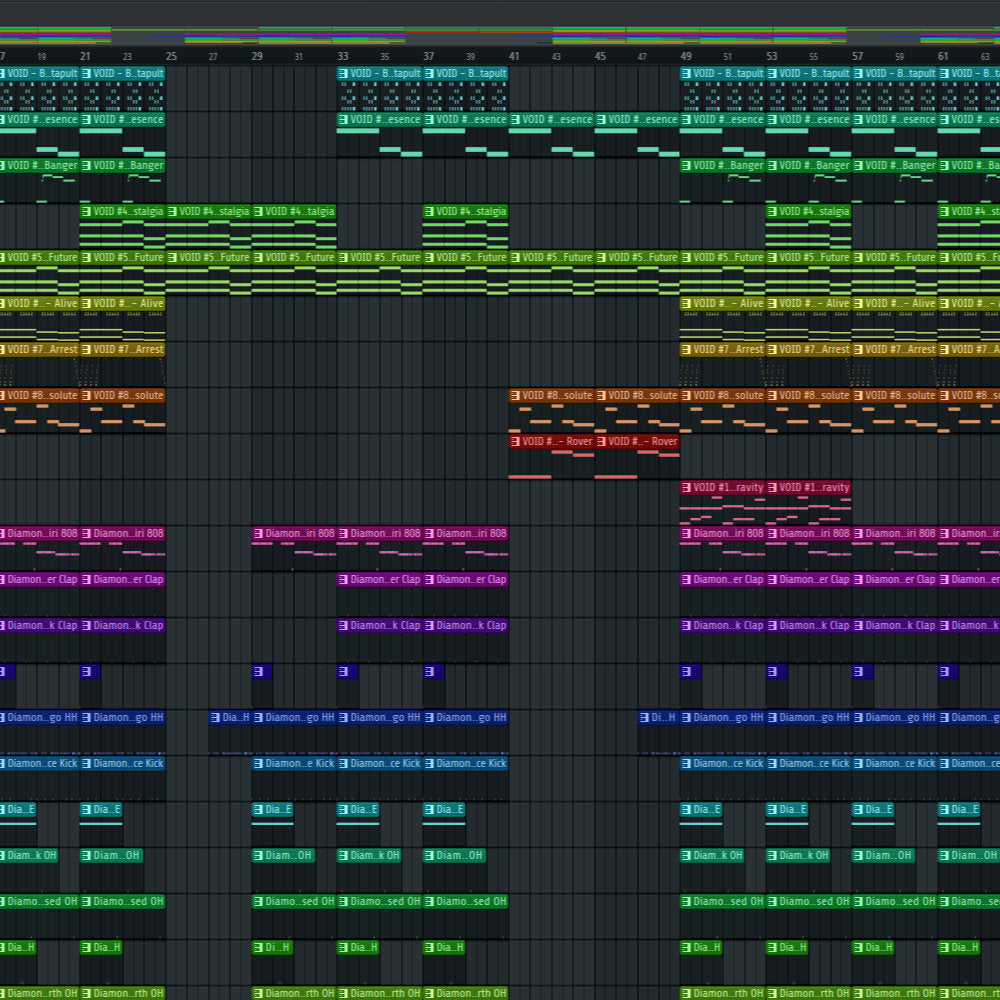The height and width of the screenshot is (1000, 1000).
Task: Open the clip menu of VOID tapult at bar 33
Action: (x=344, y=74)
